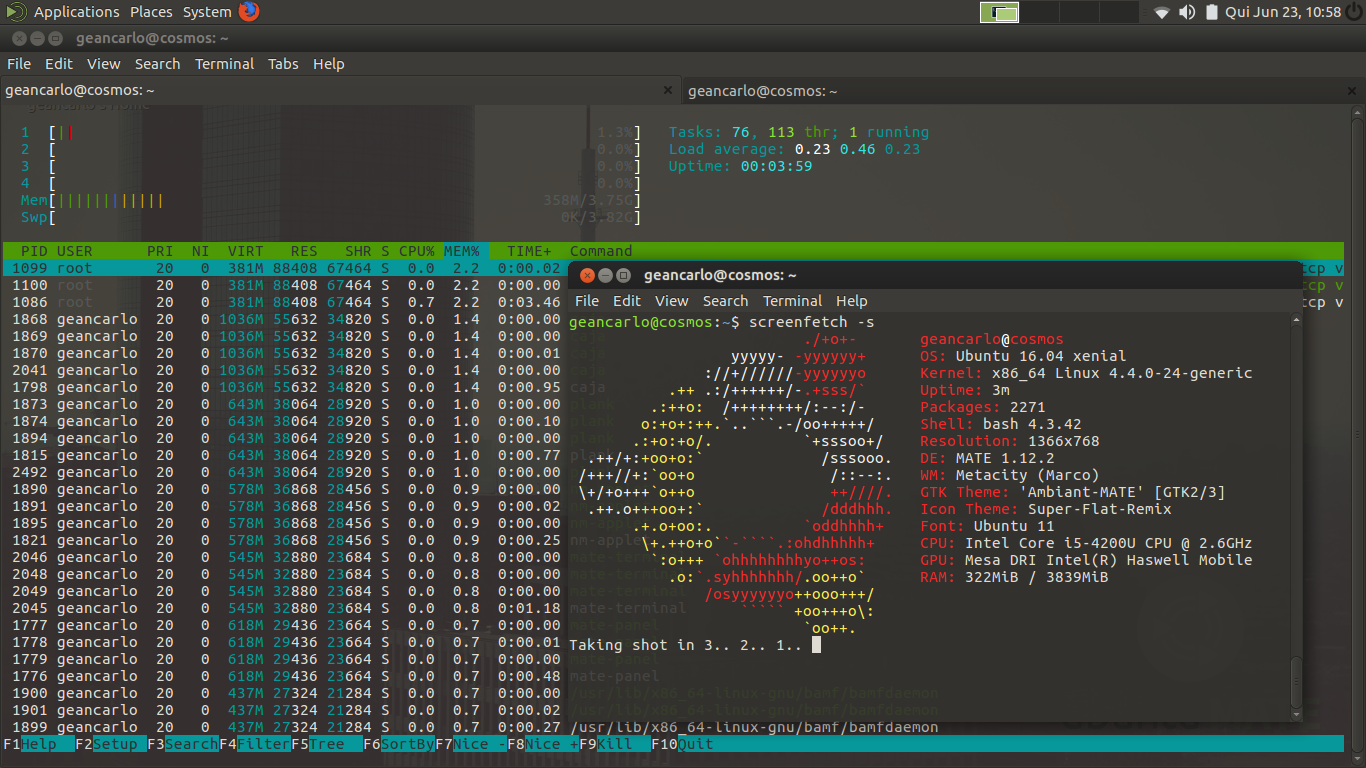Open the System menu

207,12
